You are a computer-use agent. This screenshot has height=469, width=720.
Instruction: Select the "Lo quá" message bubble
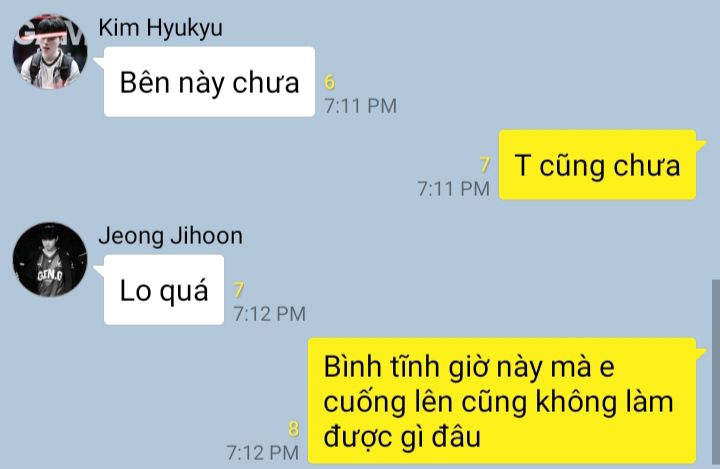click(164, 290)
